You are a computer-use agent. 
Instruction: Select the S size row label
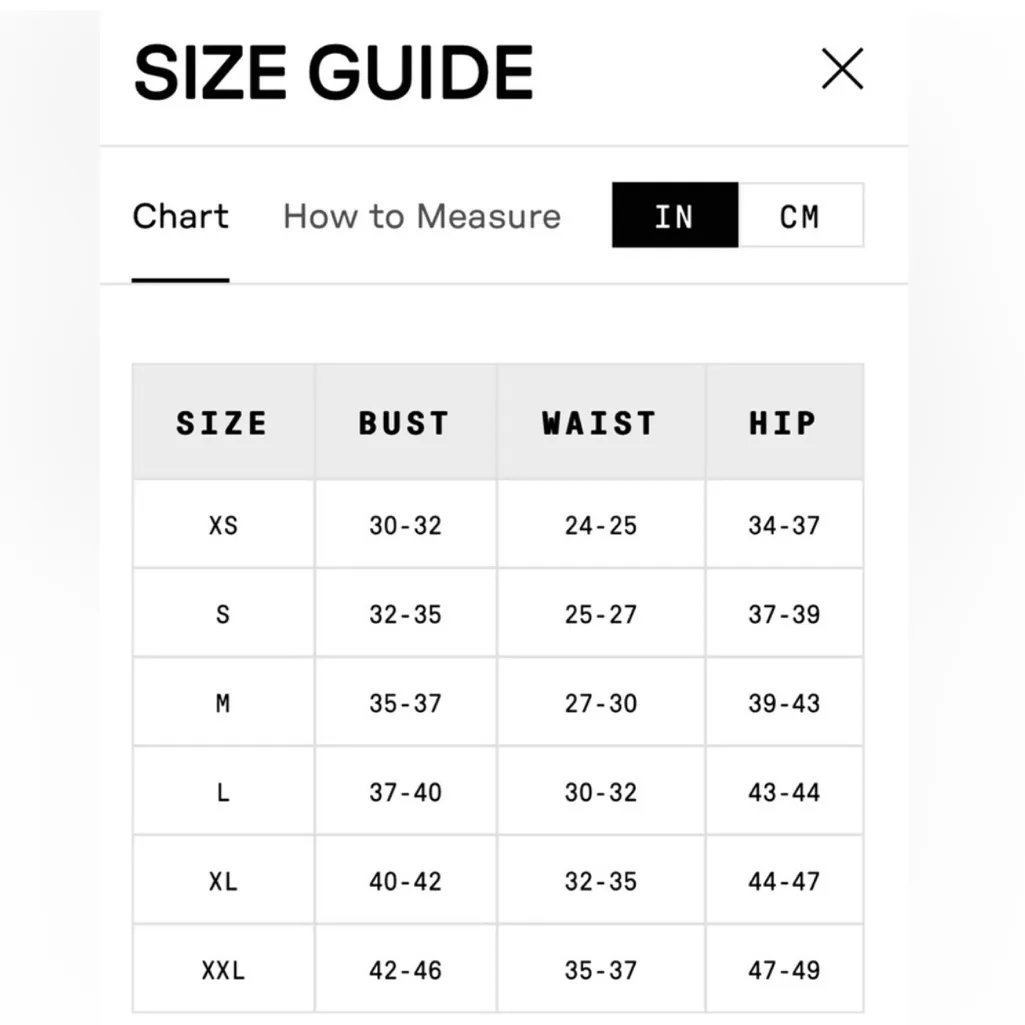(223, 614)
